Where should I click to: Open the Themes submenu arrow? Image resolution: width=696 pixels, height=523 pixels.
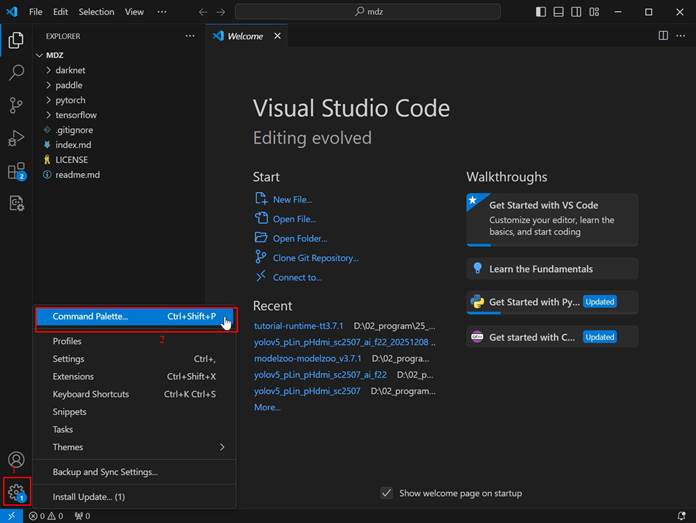(x=221, y=447)
